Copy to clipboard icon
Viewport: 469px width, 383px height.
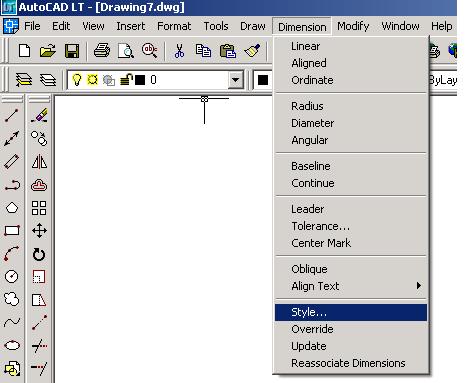tap(203, 51)
